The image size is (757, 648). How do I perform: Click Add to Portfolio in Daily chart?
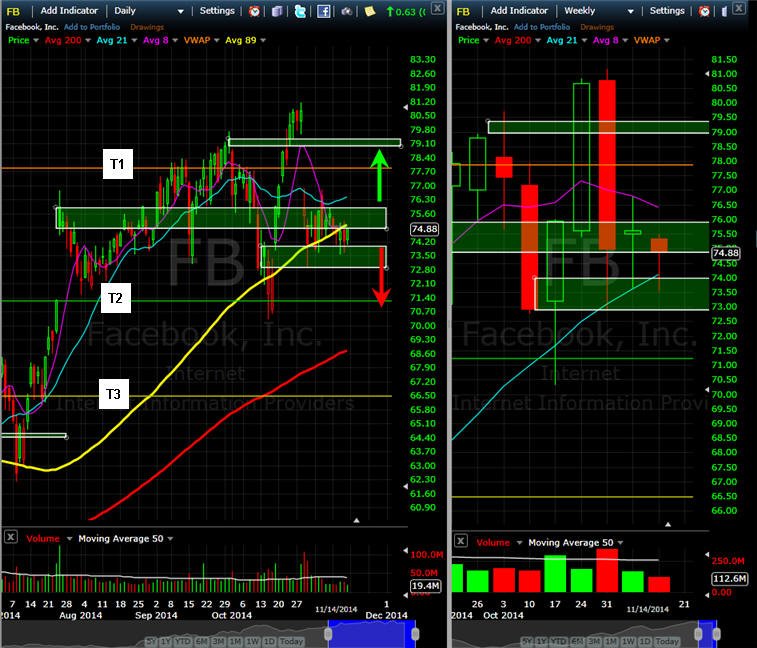coord(92,27)
